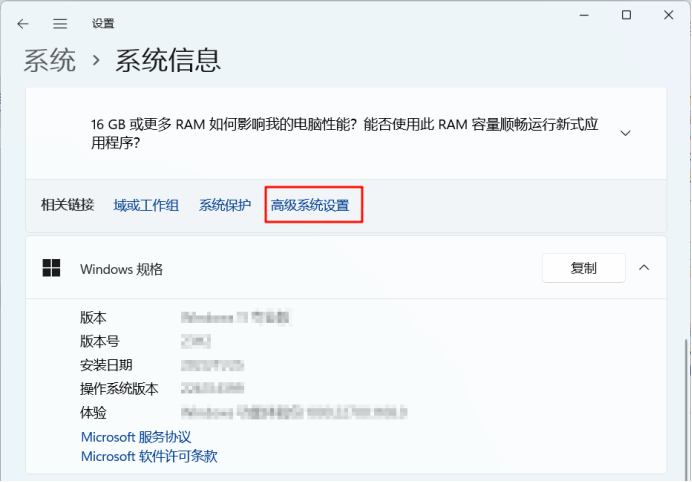This screenshot has height=482, width=692.
Task: Go back with the arrow icon
Action: [x=23, y=23]
